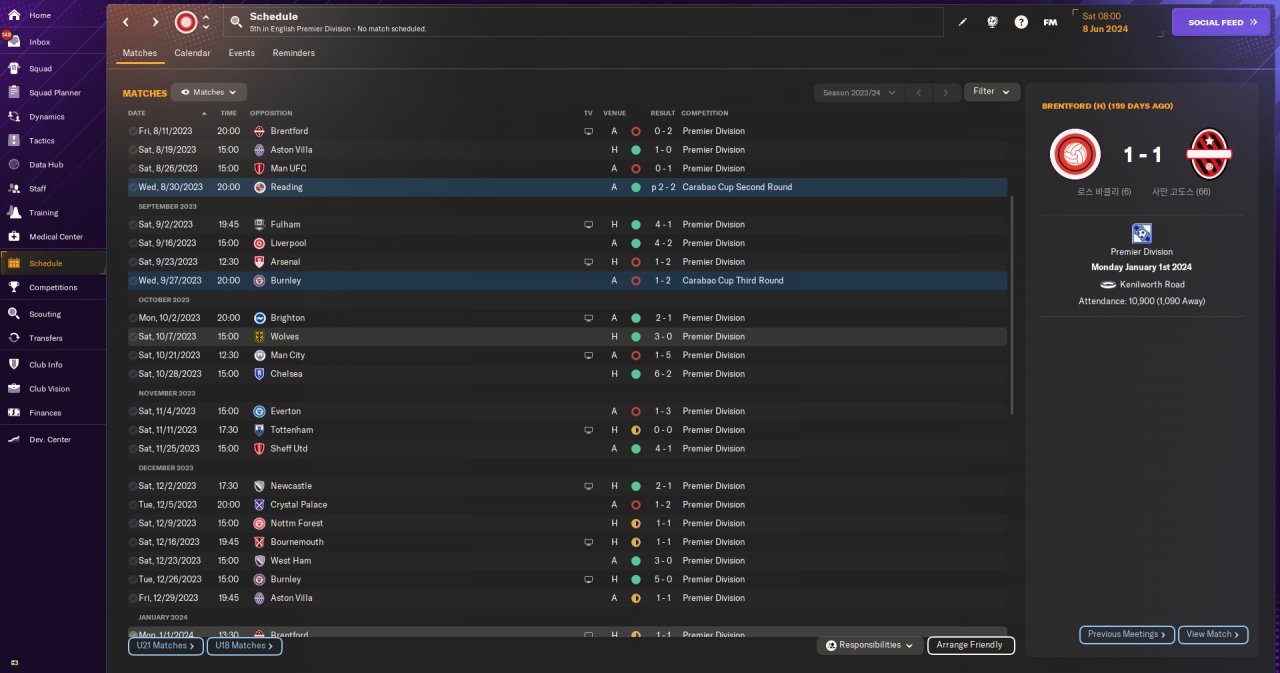This screenshot has width=1280, height=673.
Task: Open Club Vision icon
Action: pos(14,388)
